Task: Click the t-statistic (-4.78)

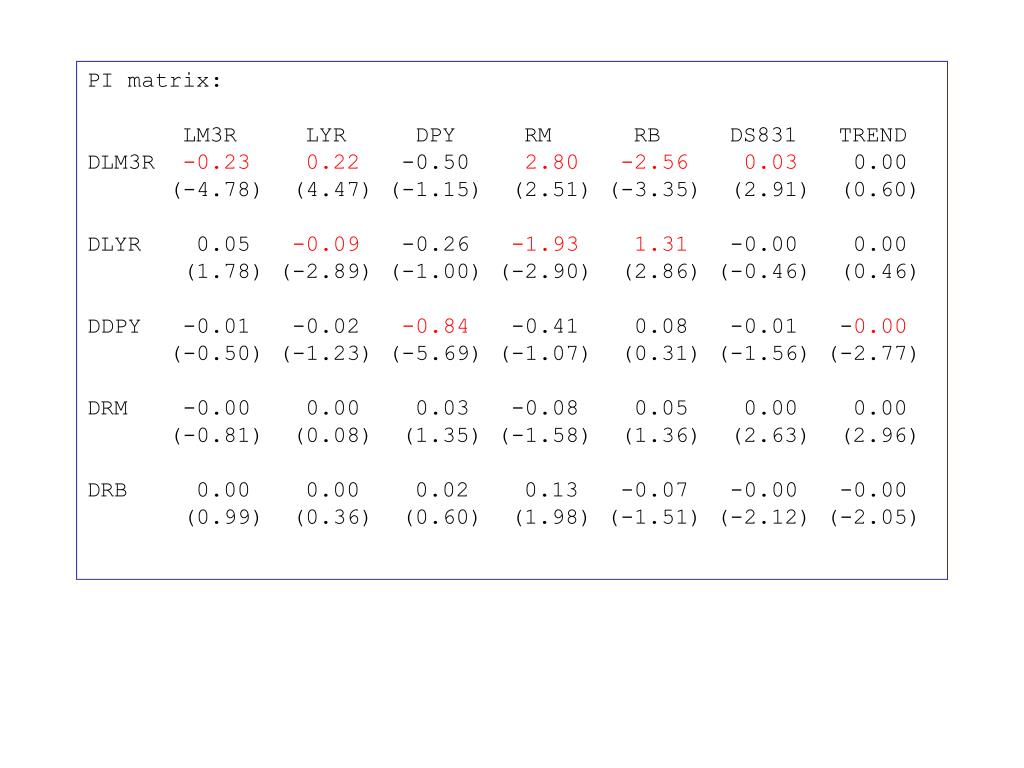Action: pyautogui.click(x=217, y=190)
